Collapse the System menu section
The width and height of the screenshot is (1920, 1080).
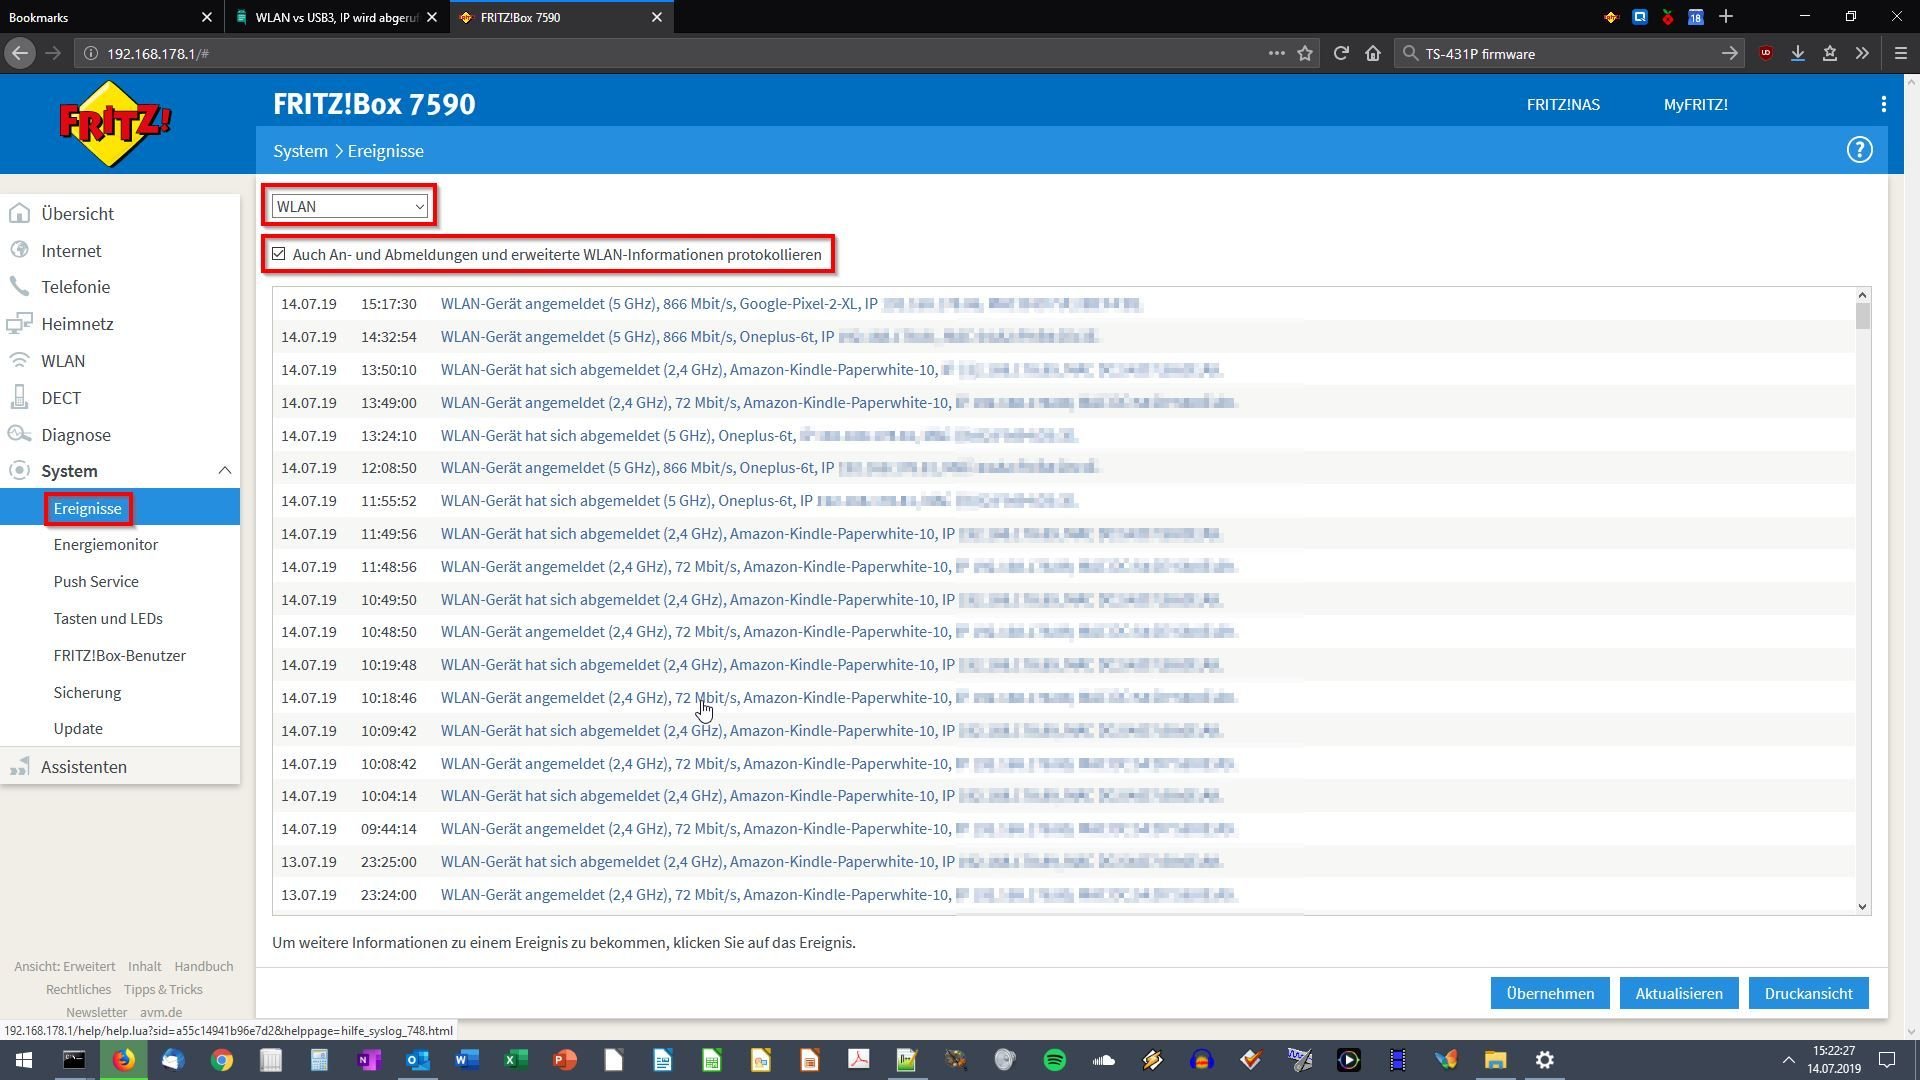tap(224, 471)
